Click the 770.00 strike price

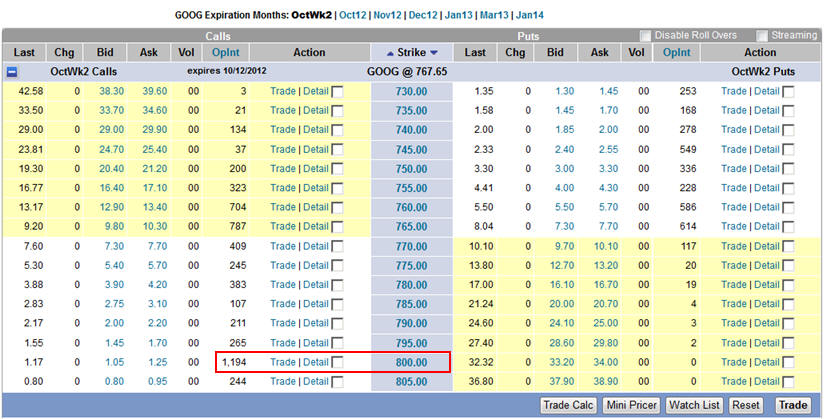[411, 246]
